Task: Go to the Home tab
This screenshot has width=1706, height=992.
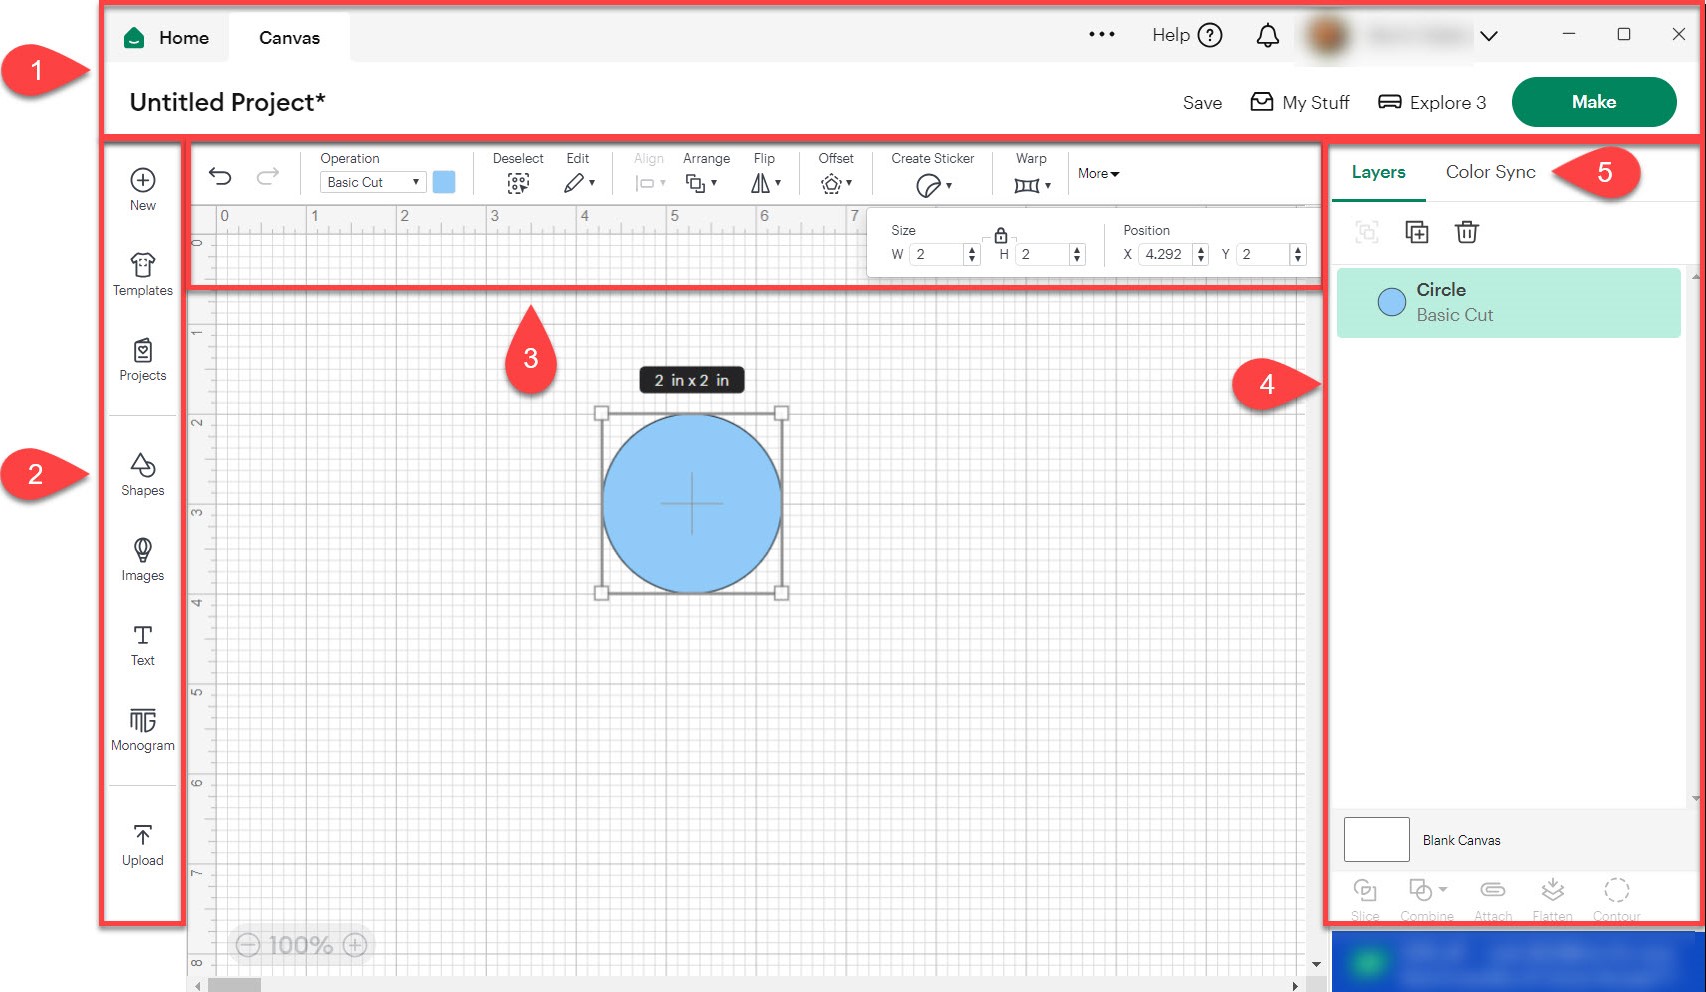Action: [x=166, y=38]
